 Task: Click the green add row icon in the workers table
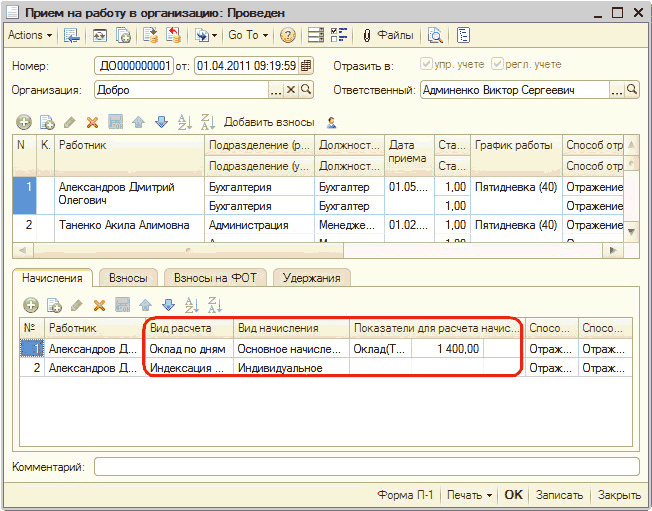point(25,122)
